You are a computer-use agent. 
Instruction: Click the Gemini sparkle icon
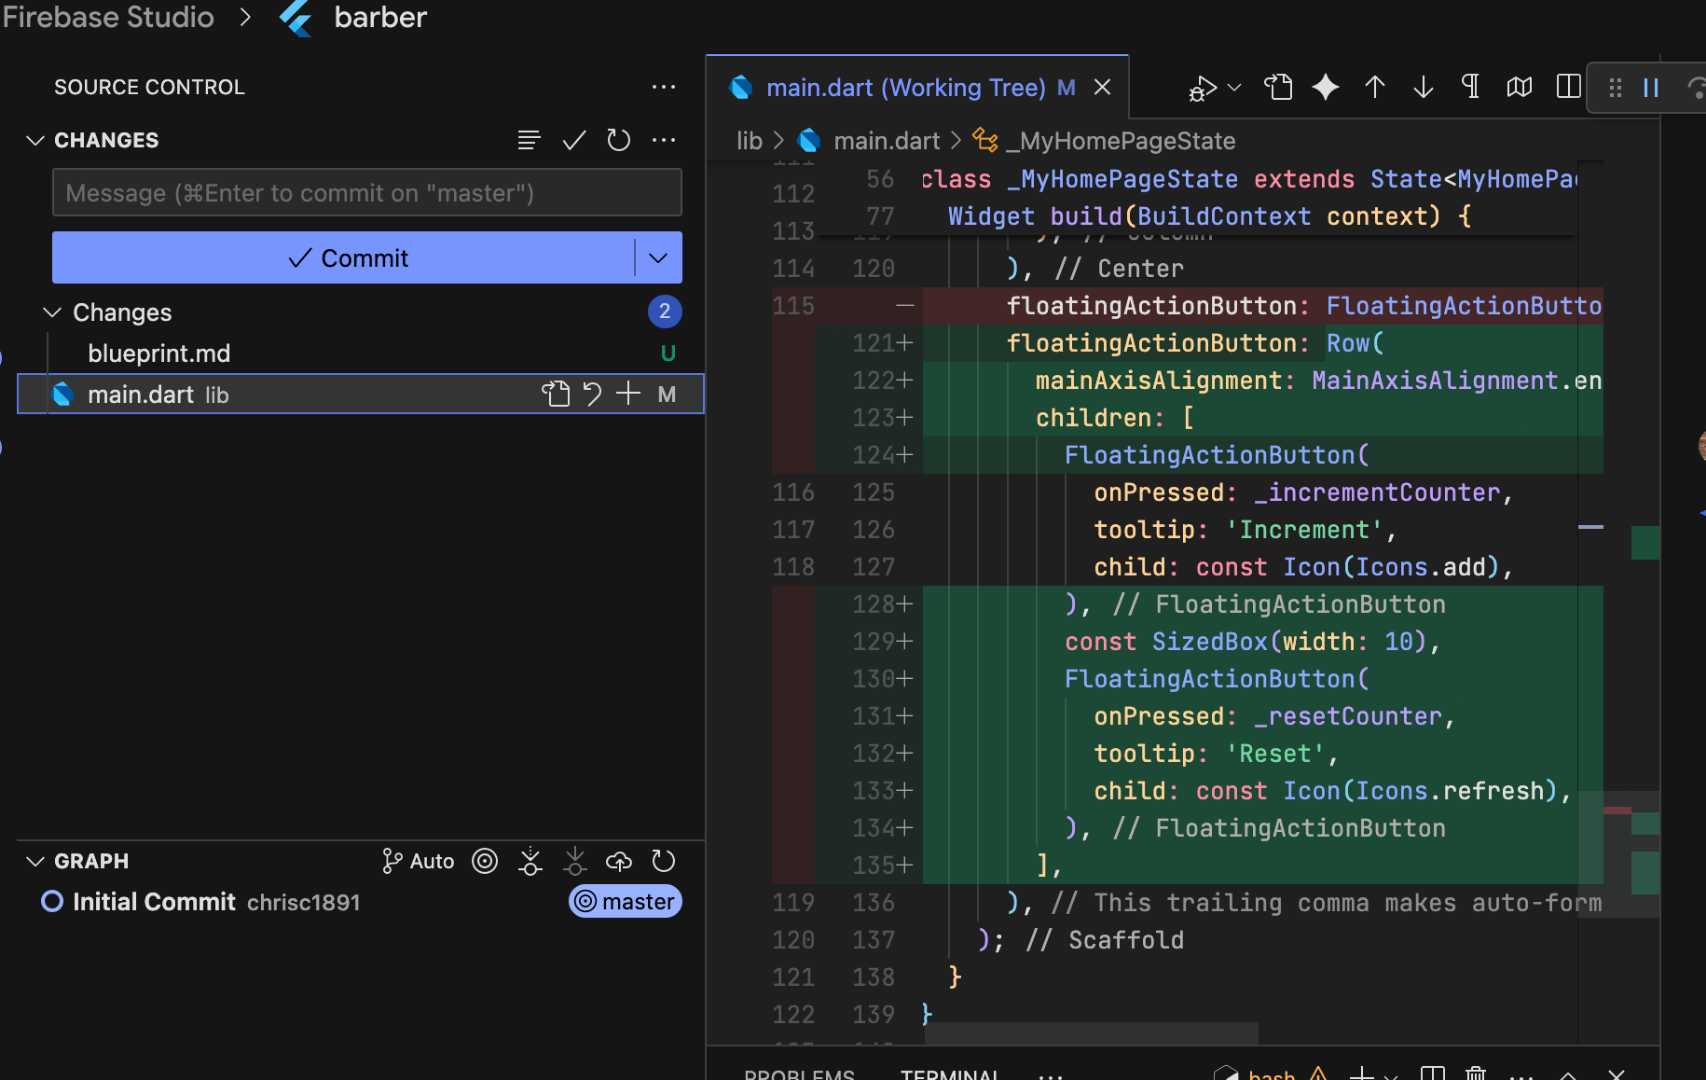[1326, 88]
